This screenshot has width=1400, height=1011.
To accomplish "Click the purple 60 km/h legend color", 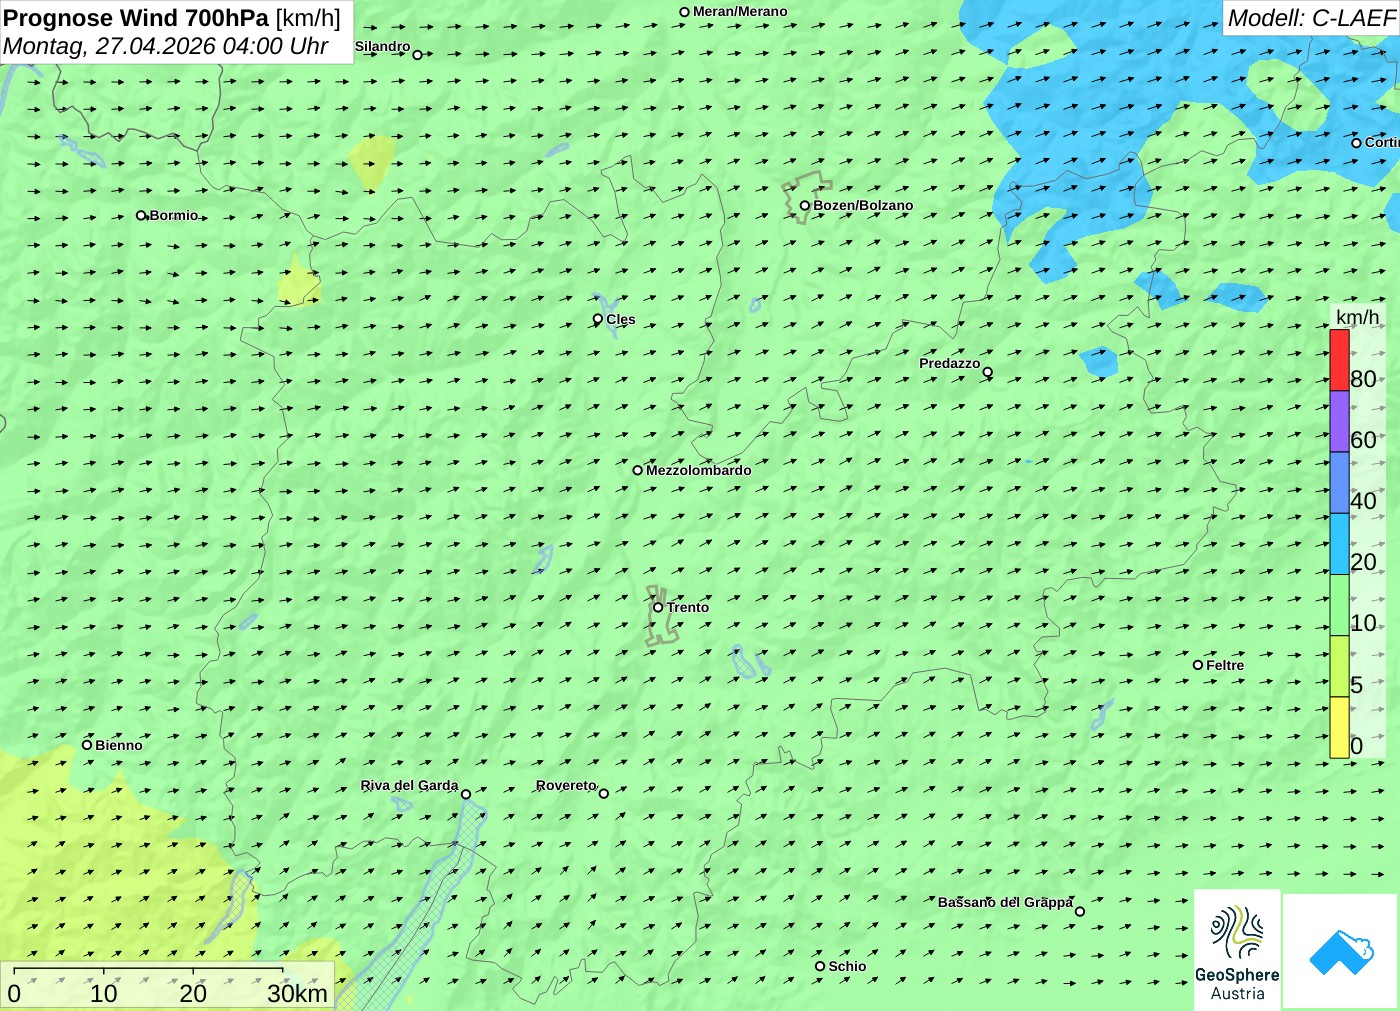I will click(x=1339, y=421).
